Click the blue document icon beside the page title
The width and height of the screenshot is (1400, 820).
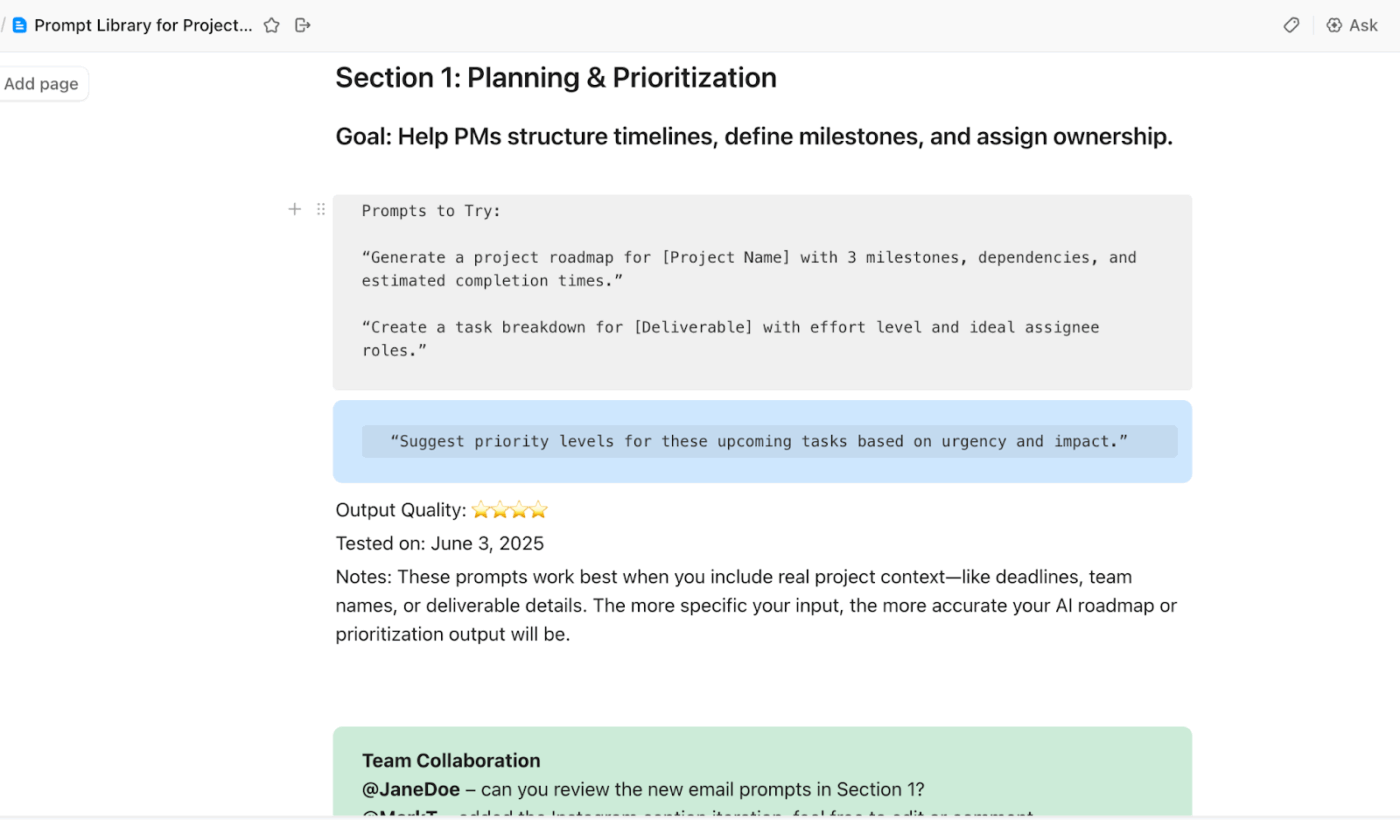click(20, 25)
